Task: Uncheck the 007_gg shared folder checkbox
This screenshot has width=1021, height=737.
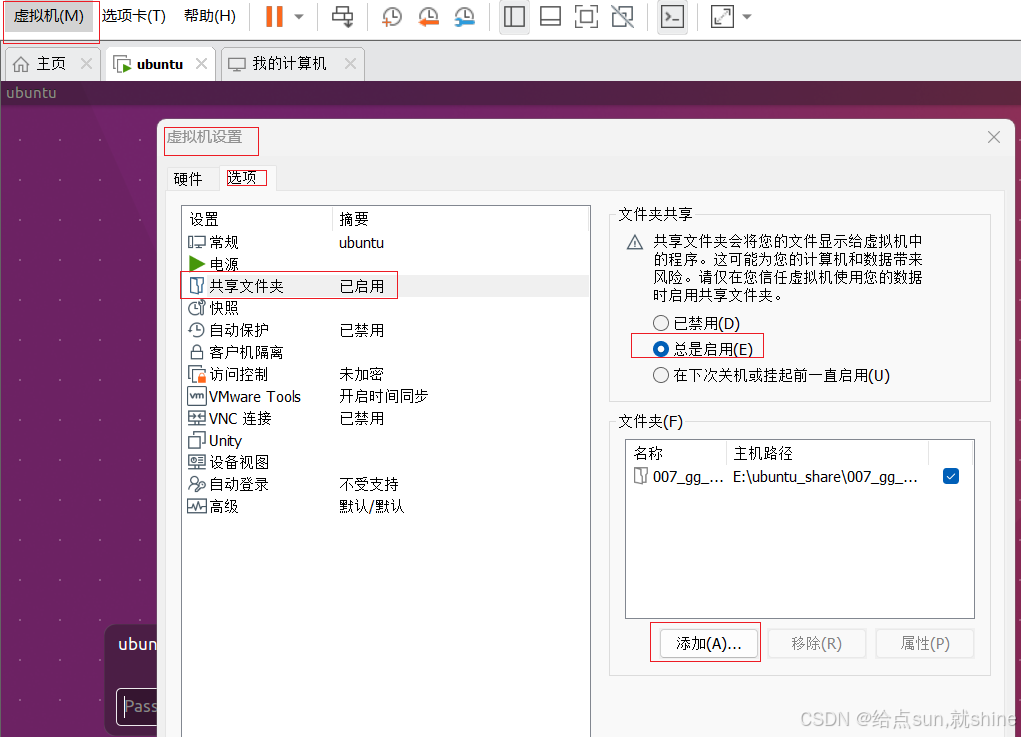Action: pos(951,477)
